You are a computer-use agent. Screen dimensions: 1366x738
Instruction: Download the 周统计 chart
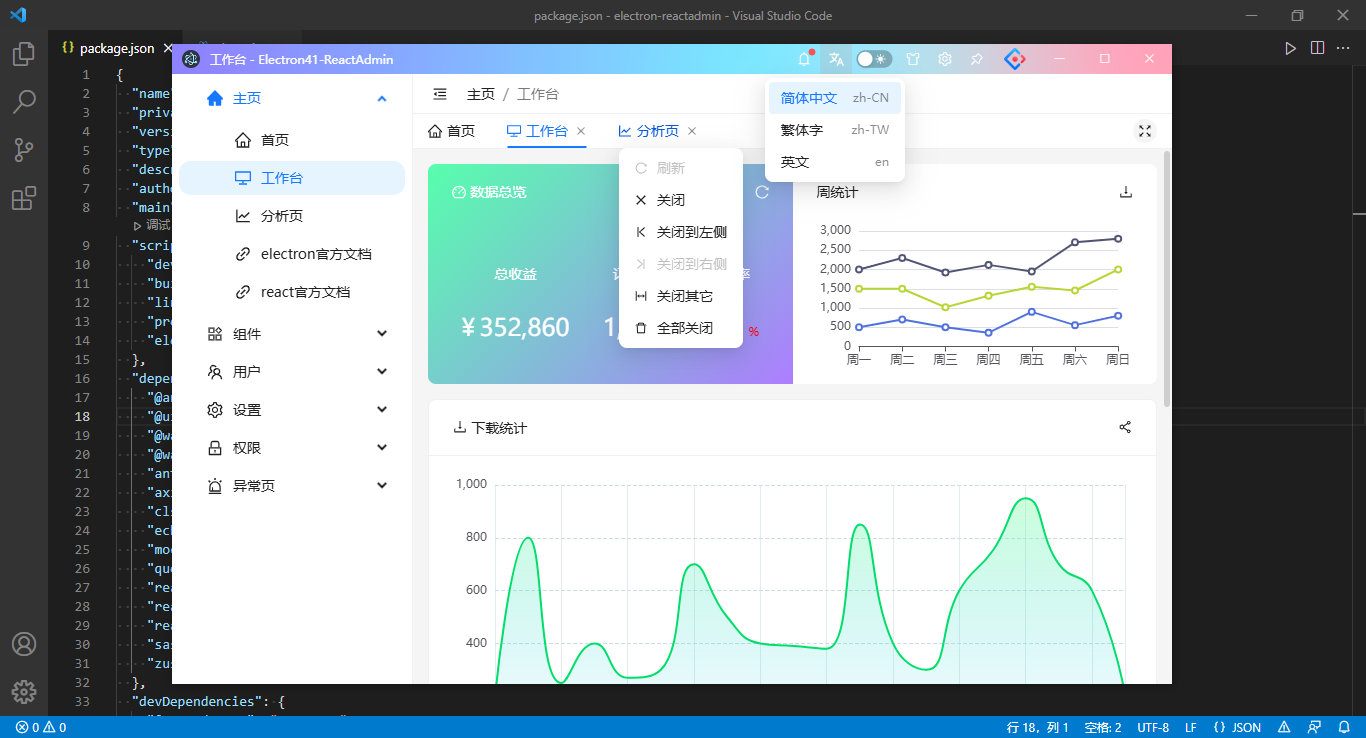[x=1126, y=192]
